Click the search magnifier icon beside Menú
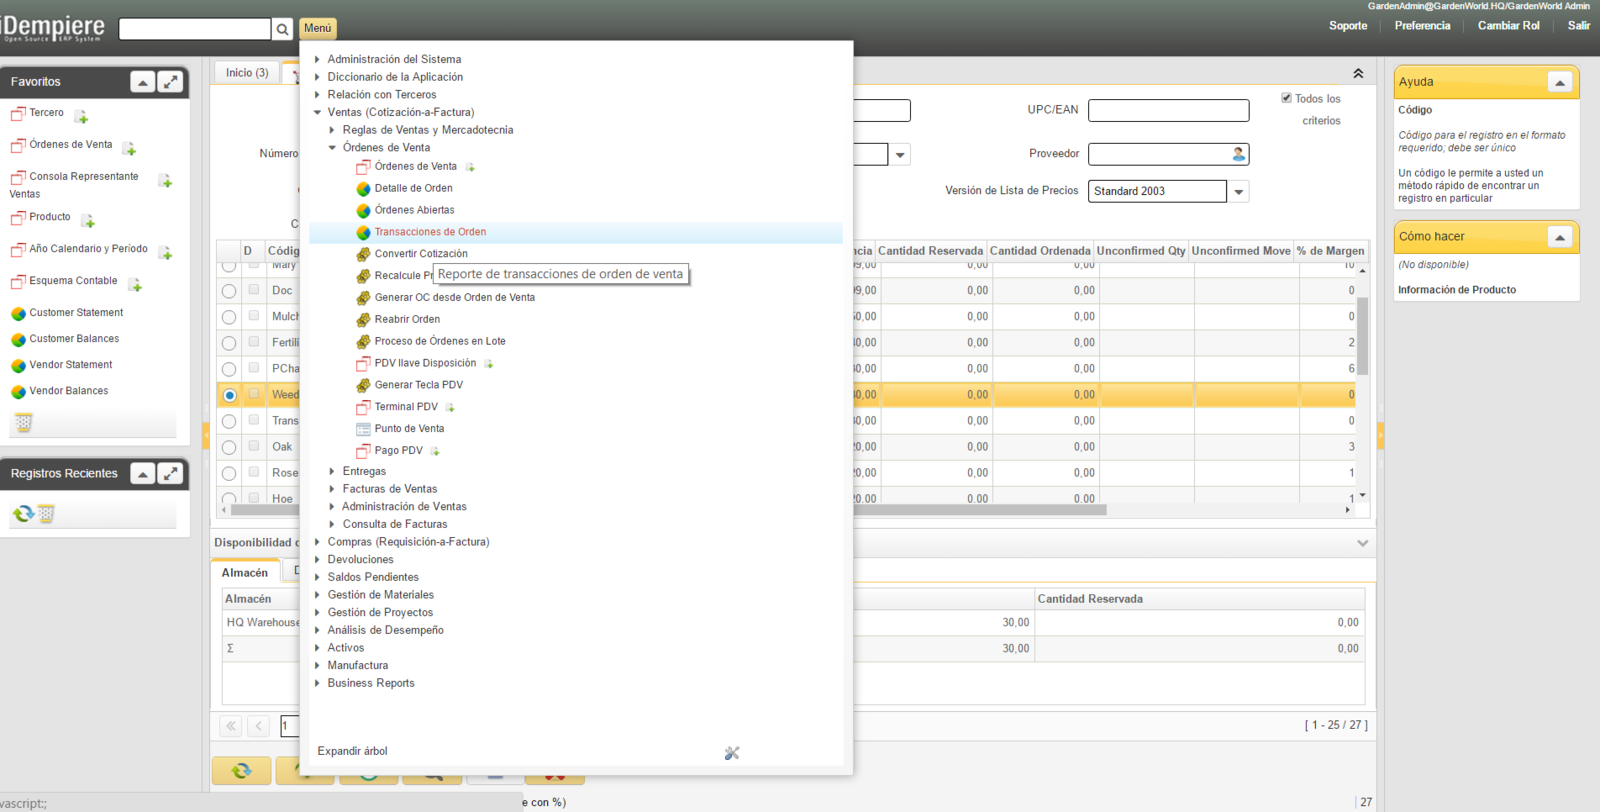Viewport: 1600px width, 812px height. click(283, 29)
